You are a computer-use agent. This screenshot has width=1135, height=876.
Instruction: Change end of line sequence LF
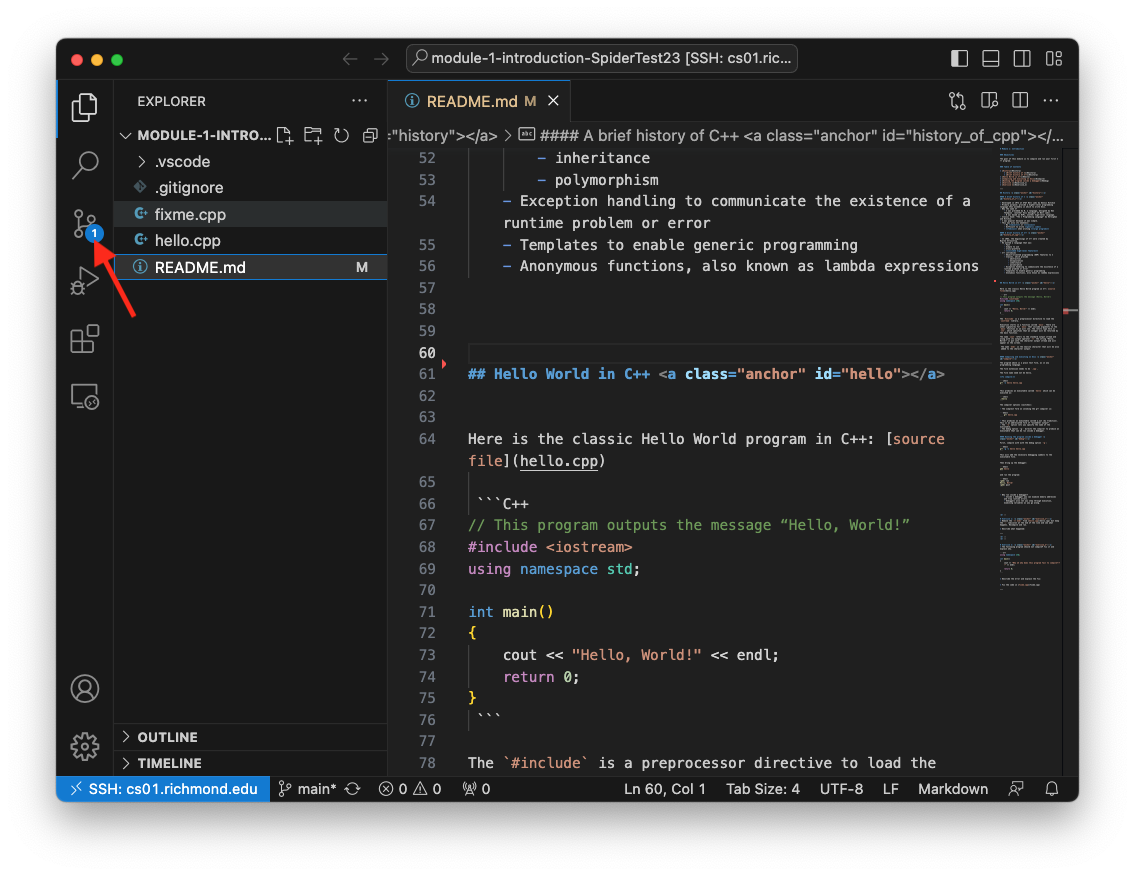pyautogui.click(x=890, y=789)
